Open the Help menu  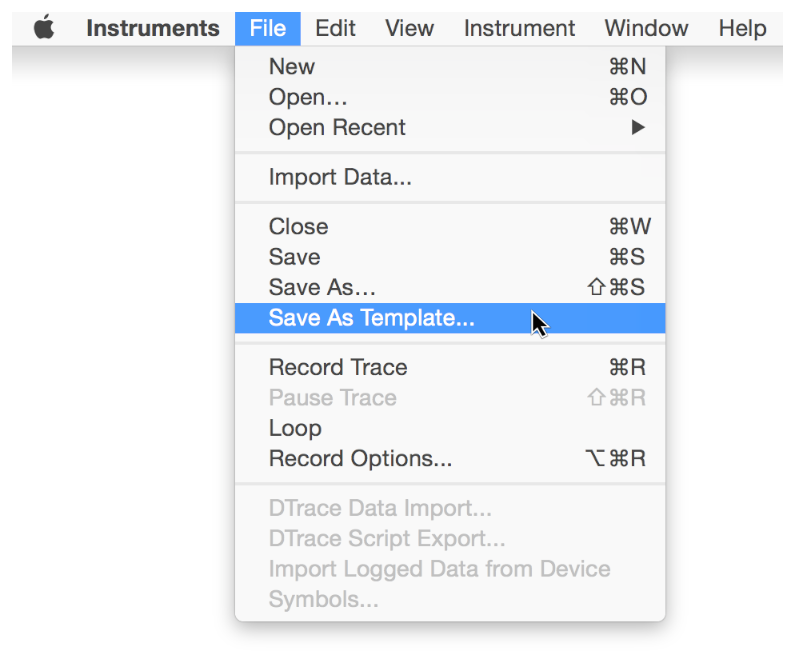pos(742,28)
